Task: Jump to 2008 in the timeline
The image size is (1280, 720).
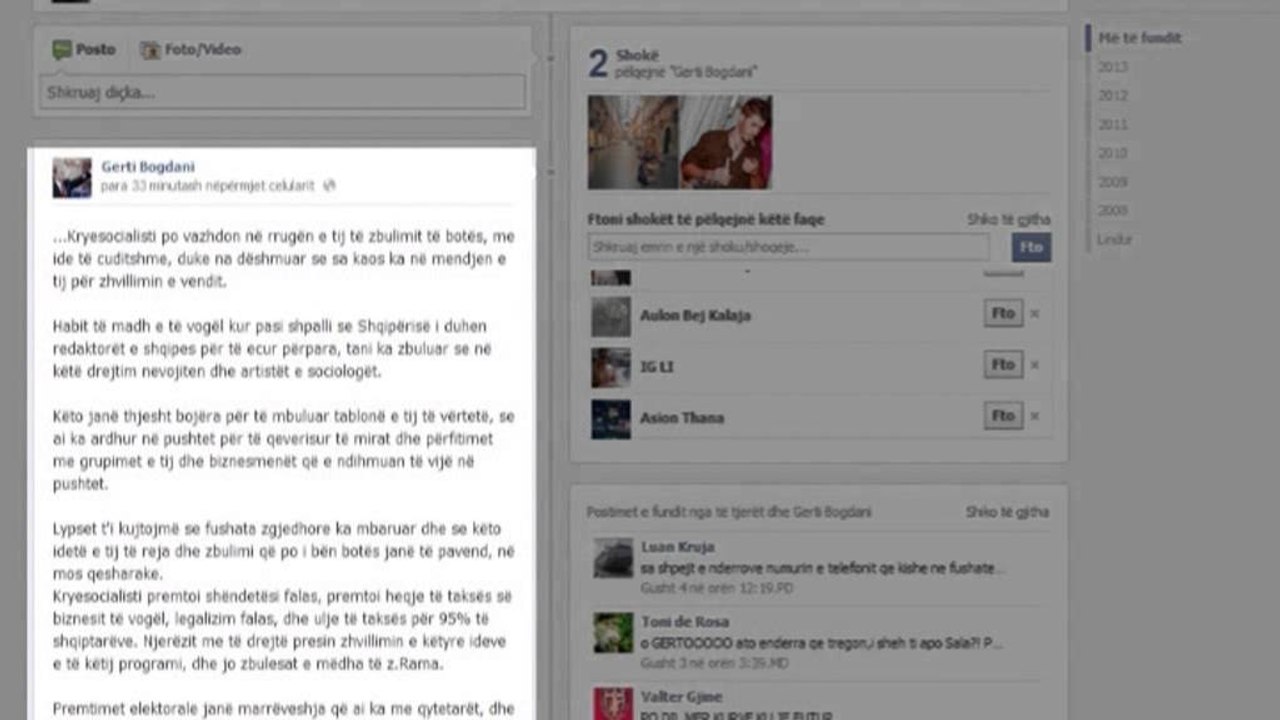Action: (x=1113, y=211)
